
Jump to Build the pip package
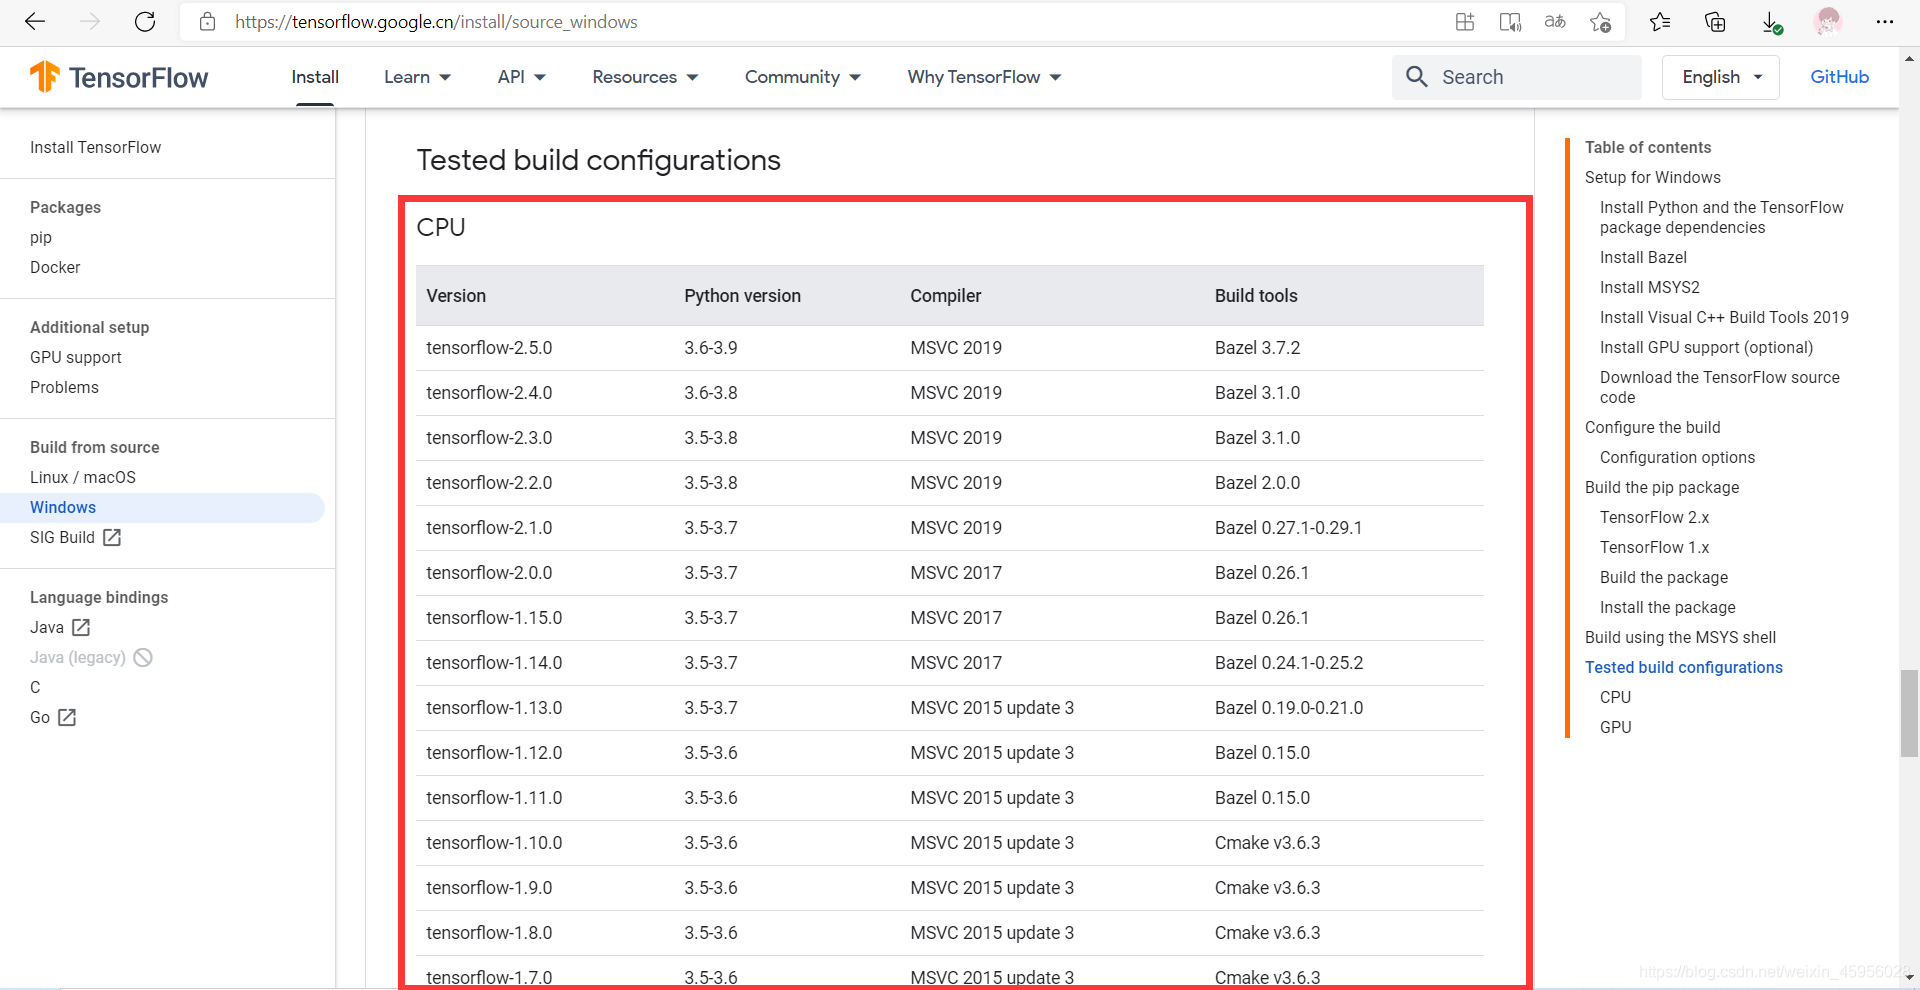coord(1662,488)
